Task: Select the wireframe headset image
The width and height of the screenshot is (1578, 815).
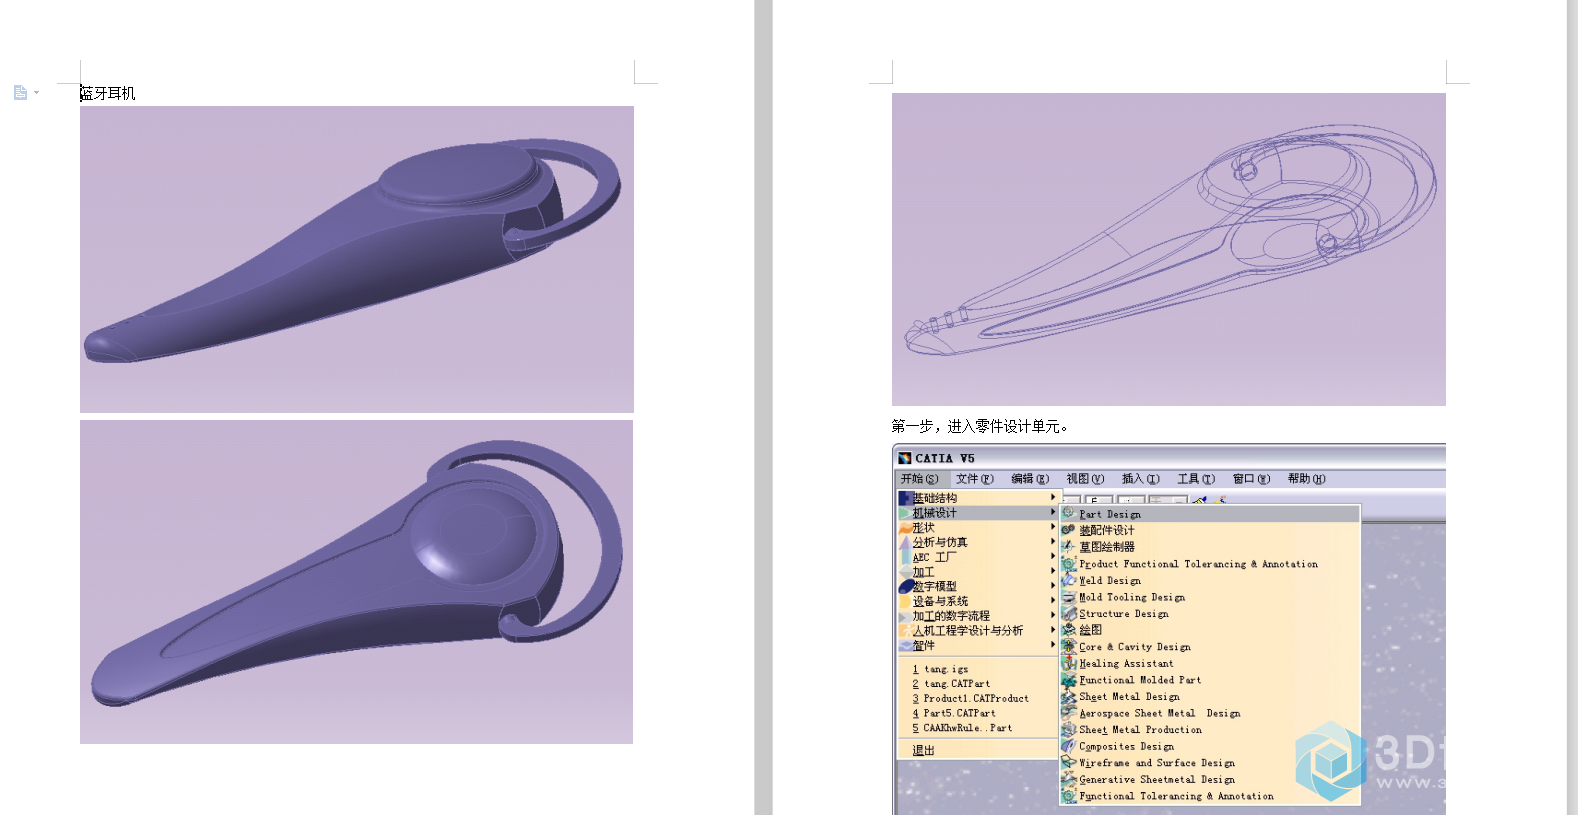Action: coord(1169,249)
